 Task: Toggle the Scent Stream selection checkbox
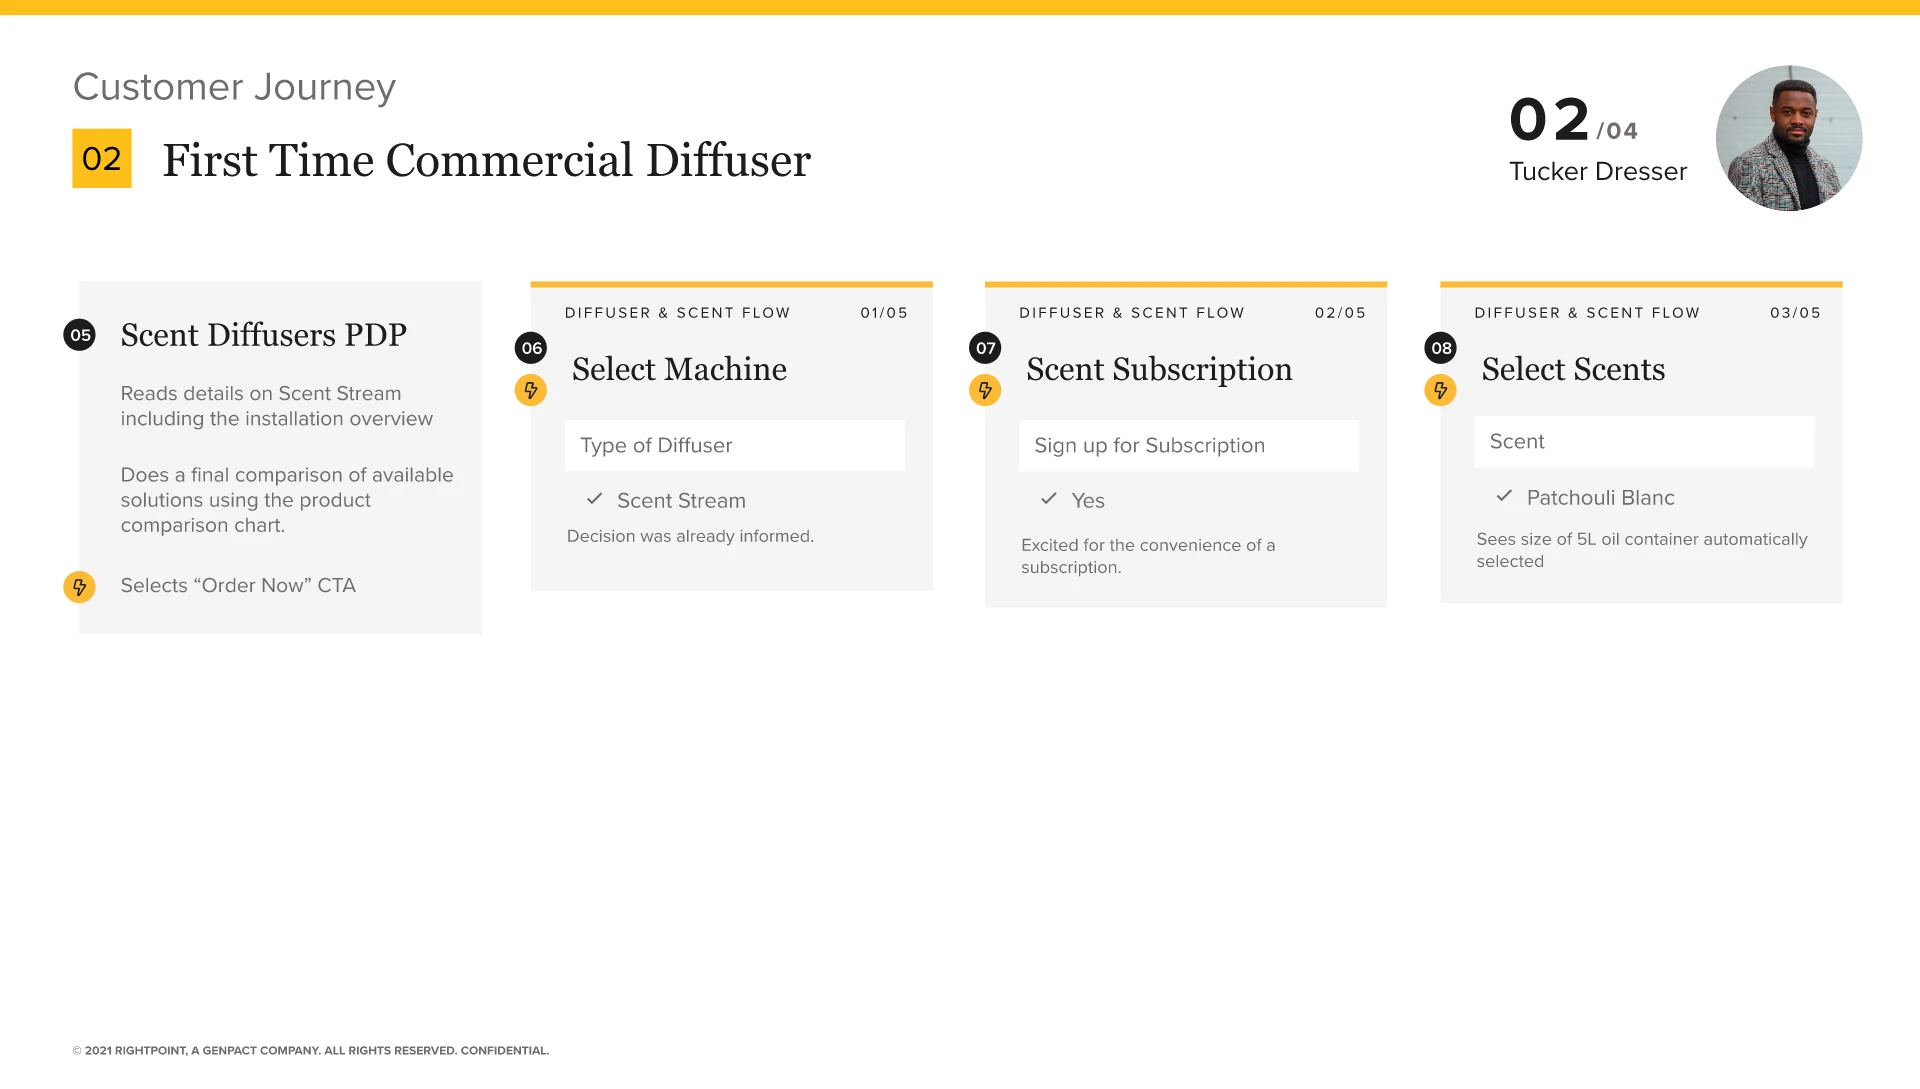point(595,500)
